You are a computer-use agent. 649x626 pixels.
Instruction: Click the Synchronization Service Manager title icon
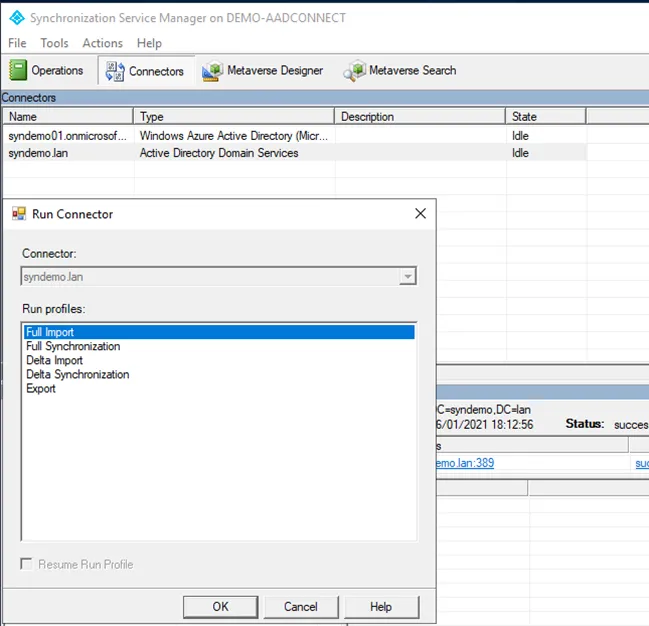pos(15,17)
